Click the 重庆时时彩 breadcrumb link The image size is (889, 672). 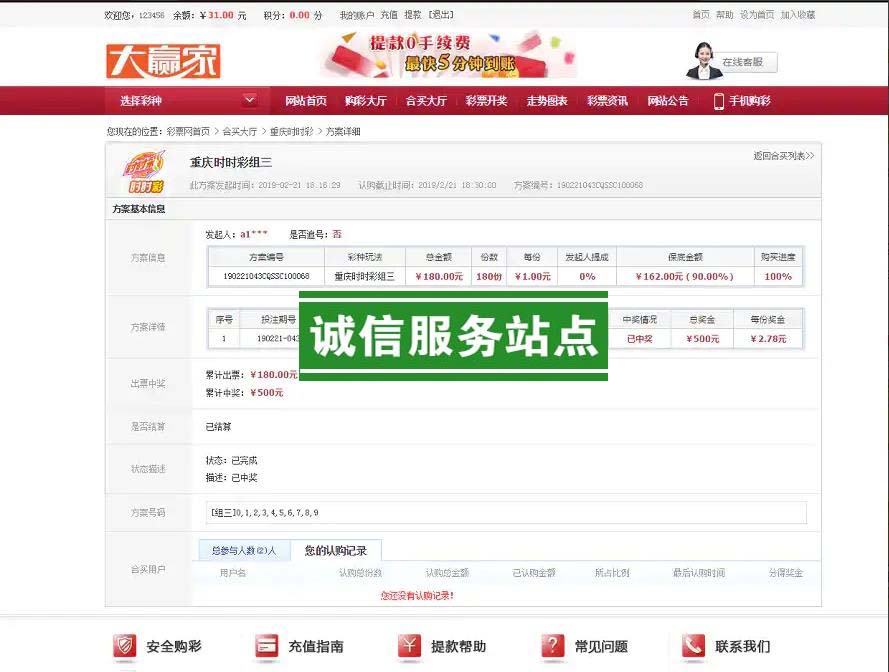(291, 131)
